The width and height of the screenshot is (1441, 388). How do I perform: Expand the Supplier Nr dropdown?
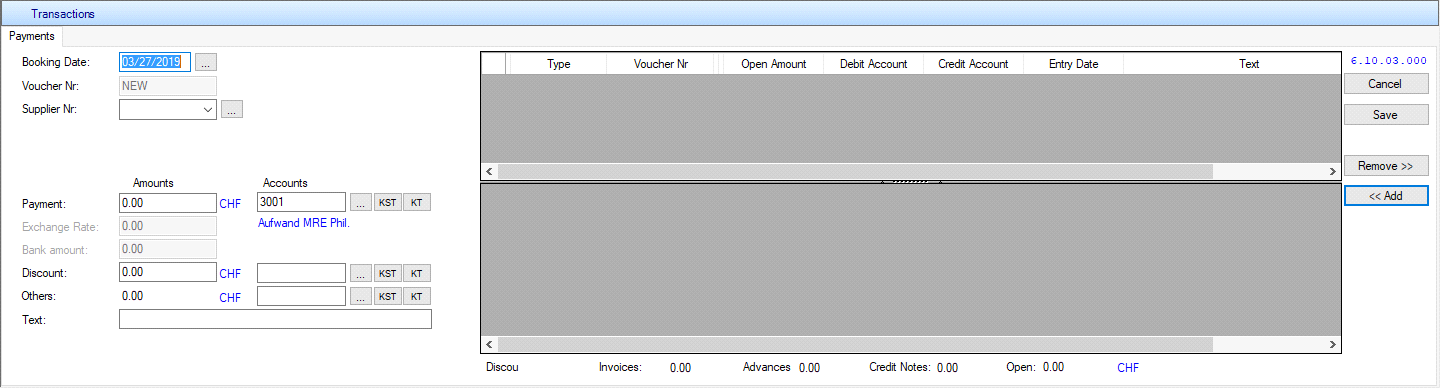(207, 110)
